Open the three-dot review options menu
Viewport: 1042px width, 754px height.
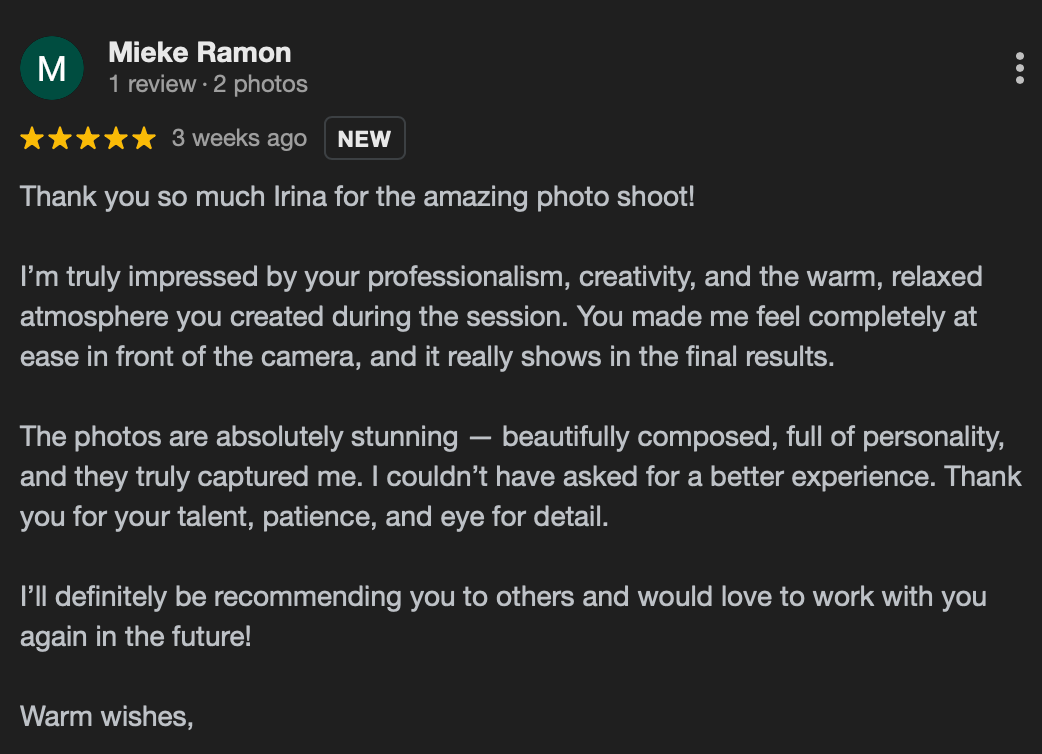(1019, 68)
